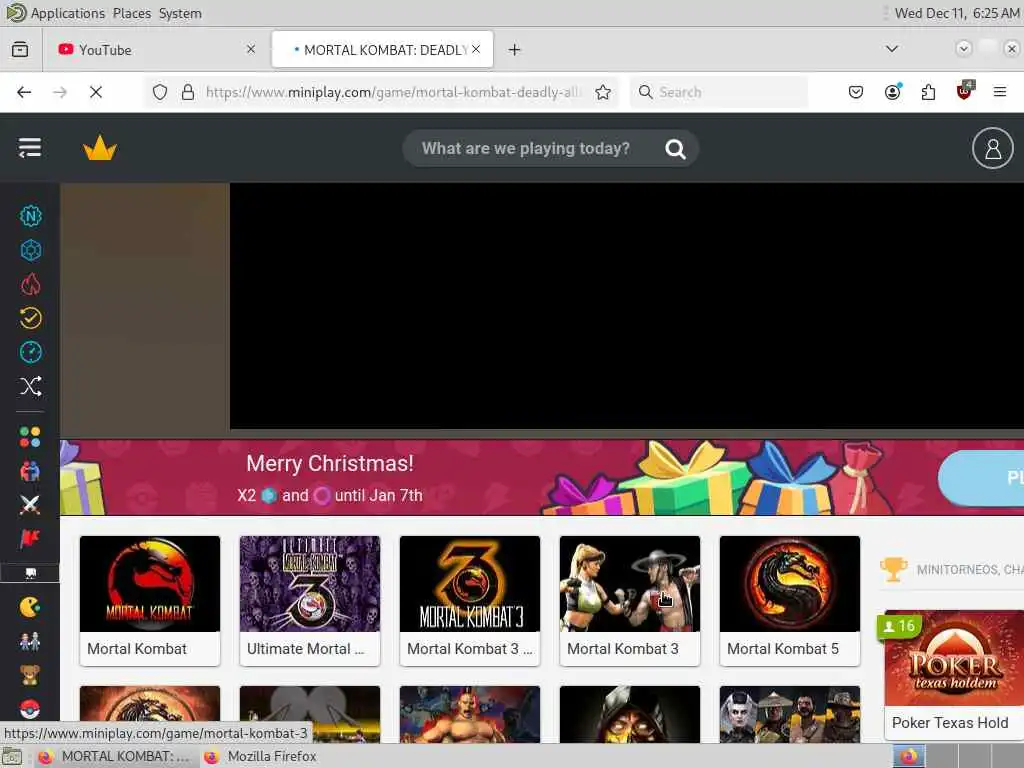
Task: Click the show desktop icon in the bottom panel
Action: [12, 756]
